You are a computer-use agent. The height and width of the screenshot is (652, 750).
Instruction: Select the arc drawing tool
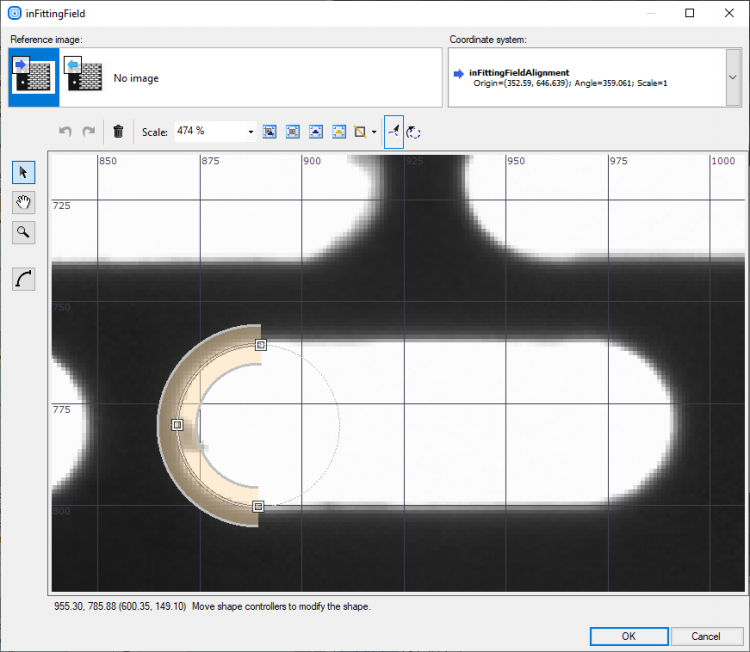24,279
